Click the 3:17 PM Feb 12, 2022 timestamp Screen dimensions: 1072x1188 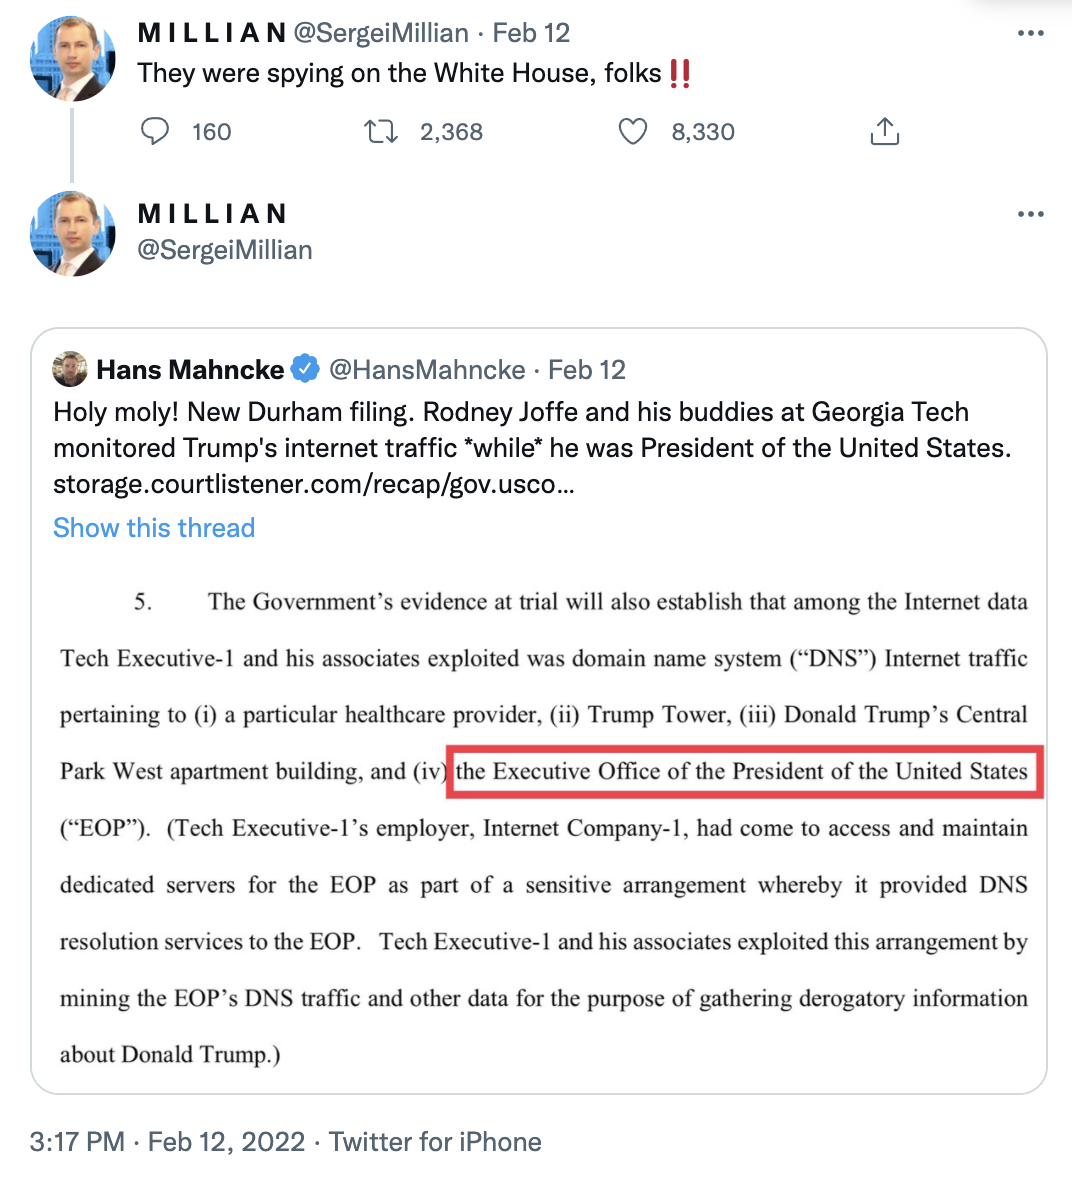167,1142
